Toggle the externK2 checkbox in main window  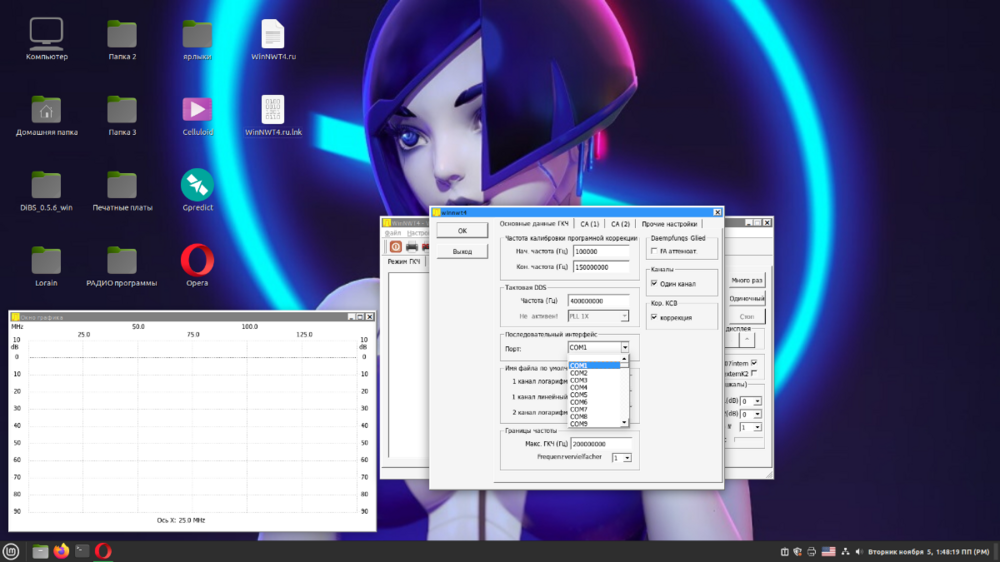coord(754,373)
